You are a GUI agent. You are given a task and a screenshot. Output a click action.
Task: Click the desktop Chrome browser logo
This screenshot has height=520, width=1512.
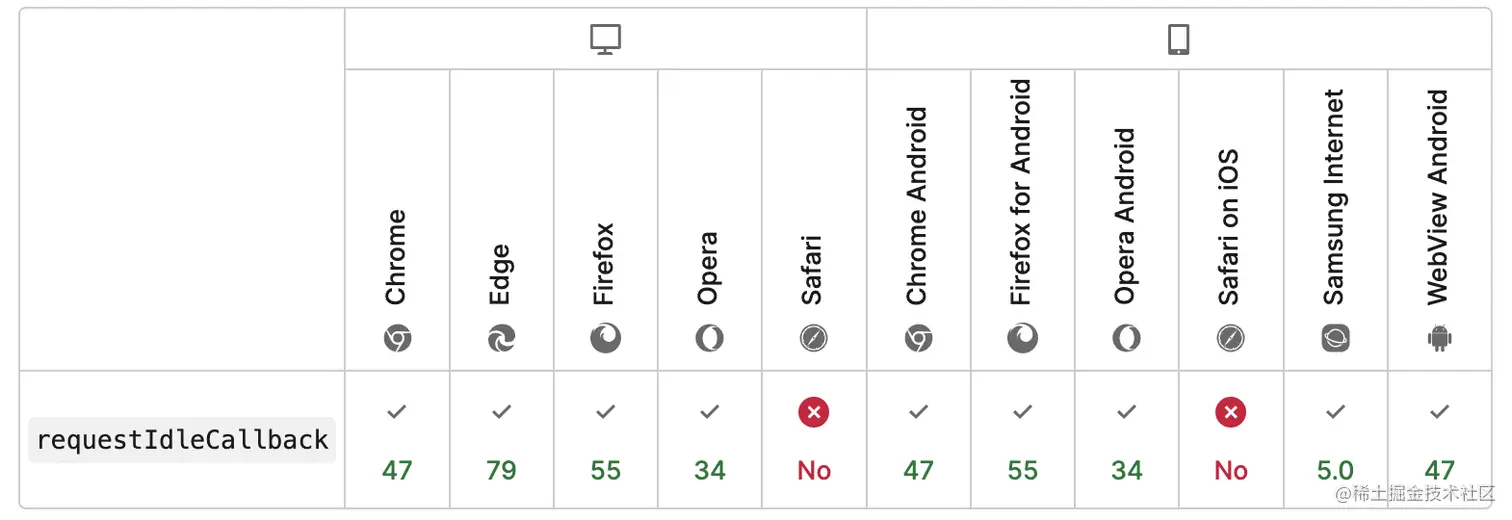tap(397, 339)
